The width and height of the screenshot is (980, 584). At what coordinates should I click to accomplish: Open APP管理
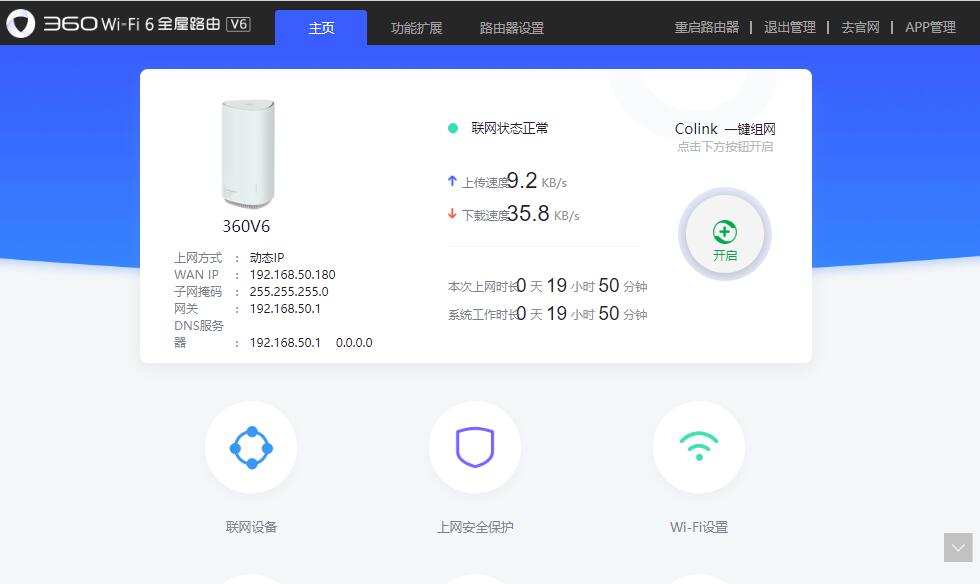pos(931,26)
